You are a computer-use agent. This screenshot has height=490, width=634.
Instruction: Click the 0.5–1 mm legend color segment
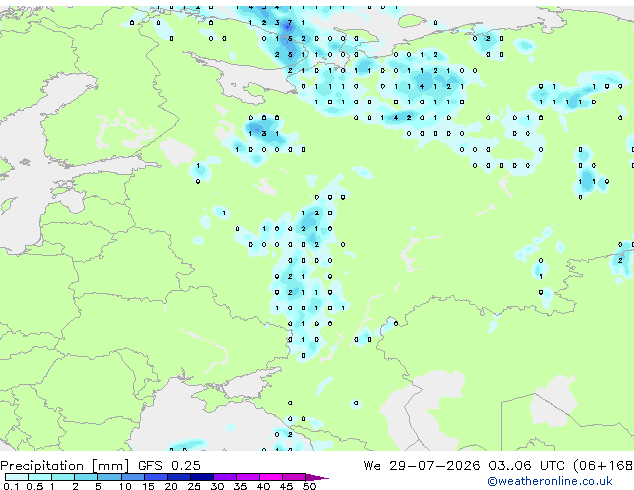coord(40,477)
